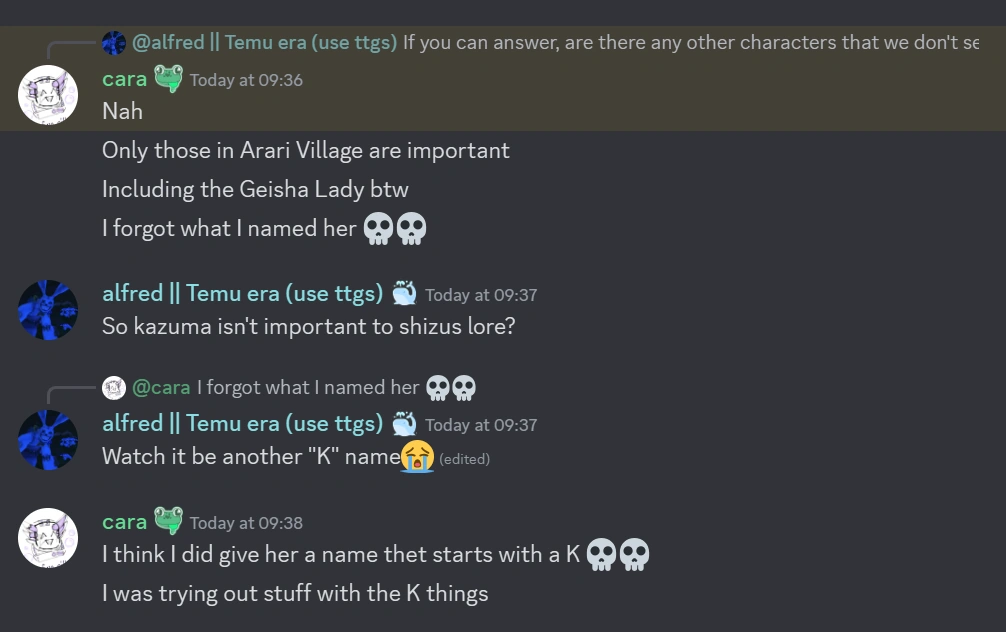Click alfred's username above the kazuma message
1006x632 pixels.
(x=242, y=294)
